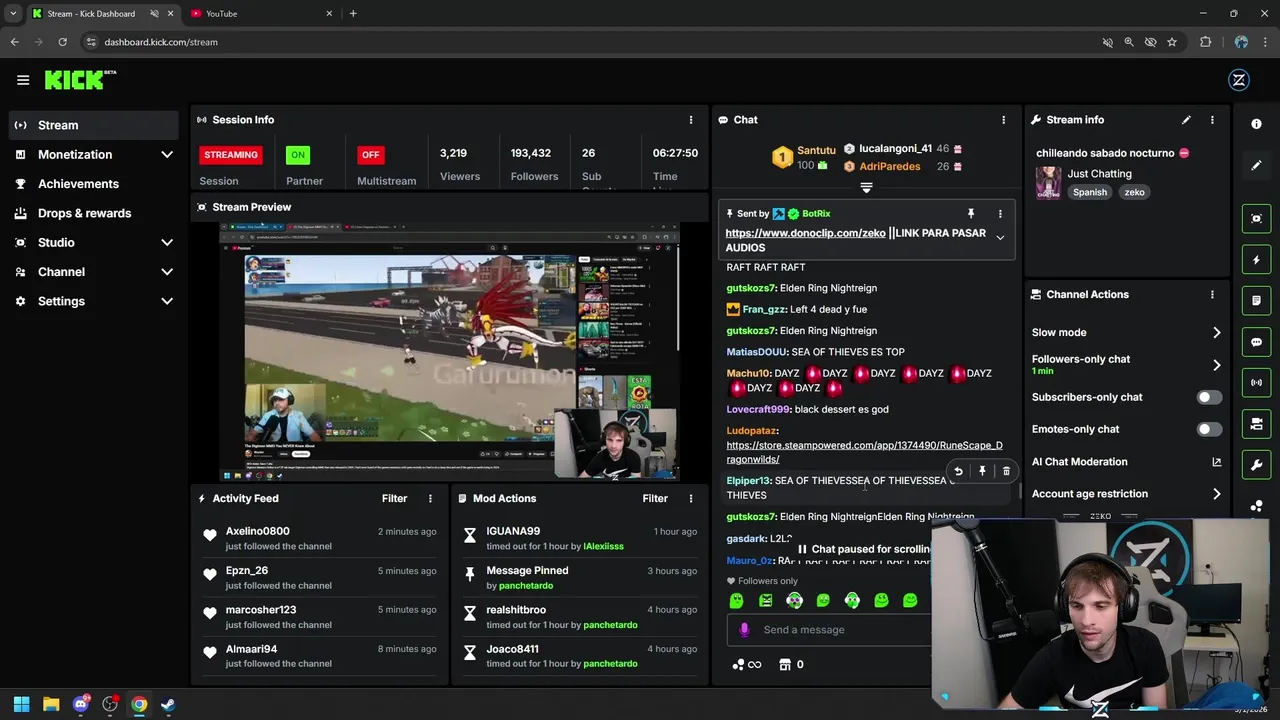Open the user profile avatar menu
Image resolution: width=1280 pixels, height=720 pixels.
coord(1239,80)
